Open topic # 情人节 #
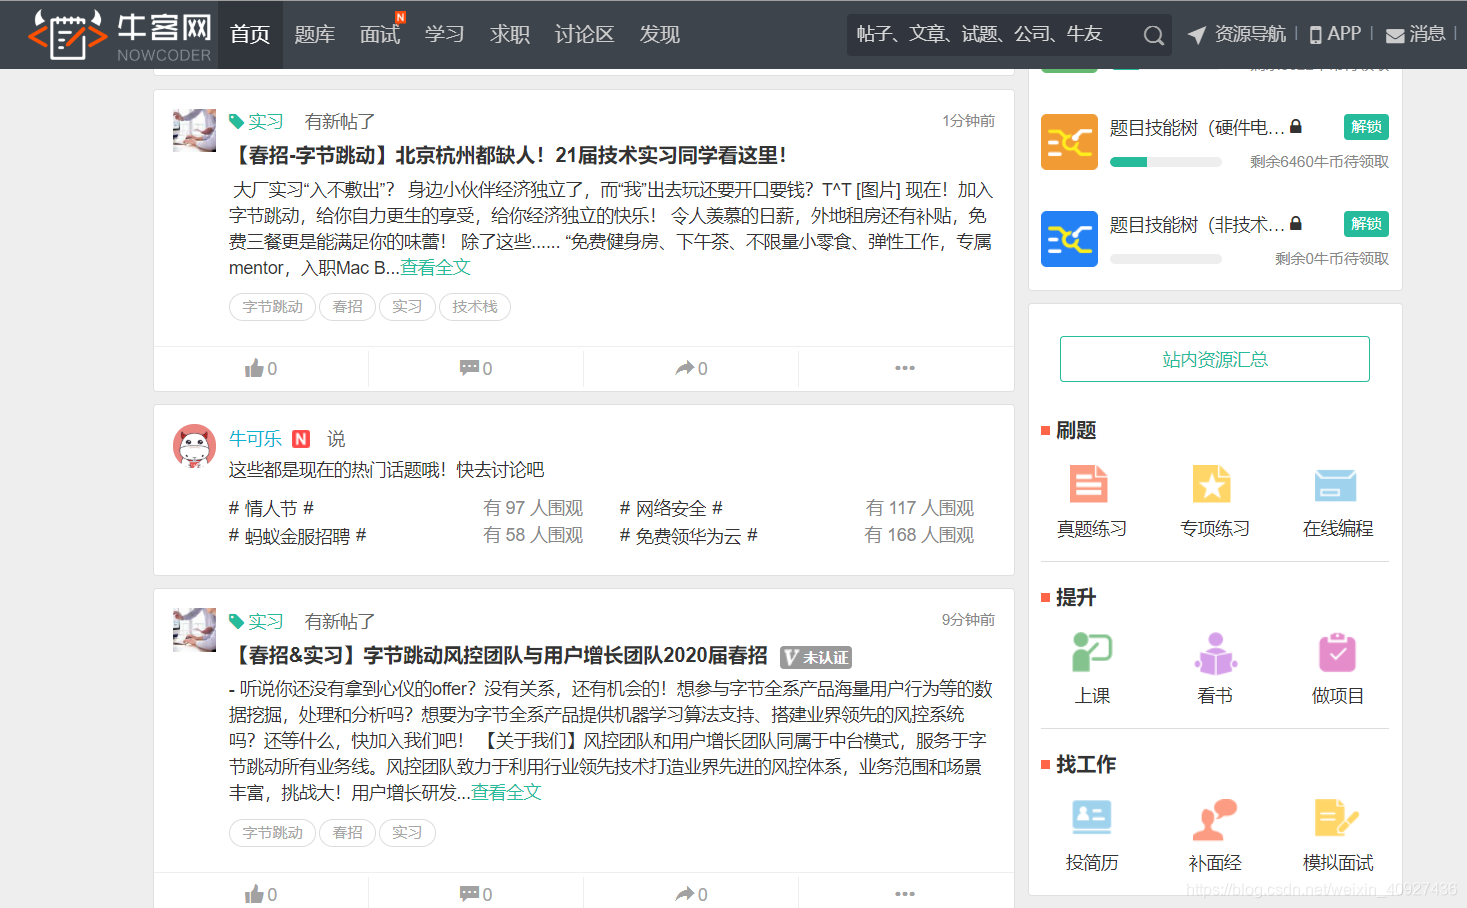The width and height of the screenshot is (1467, 908). (271, 508)
